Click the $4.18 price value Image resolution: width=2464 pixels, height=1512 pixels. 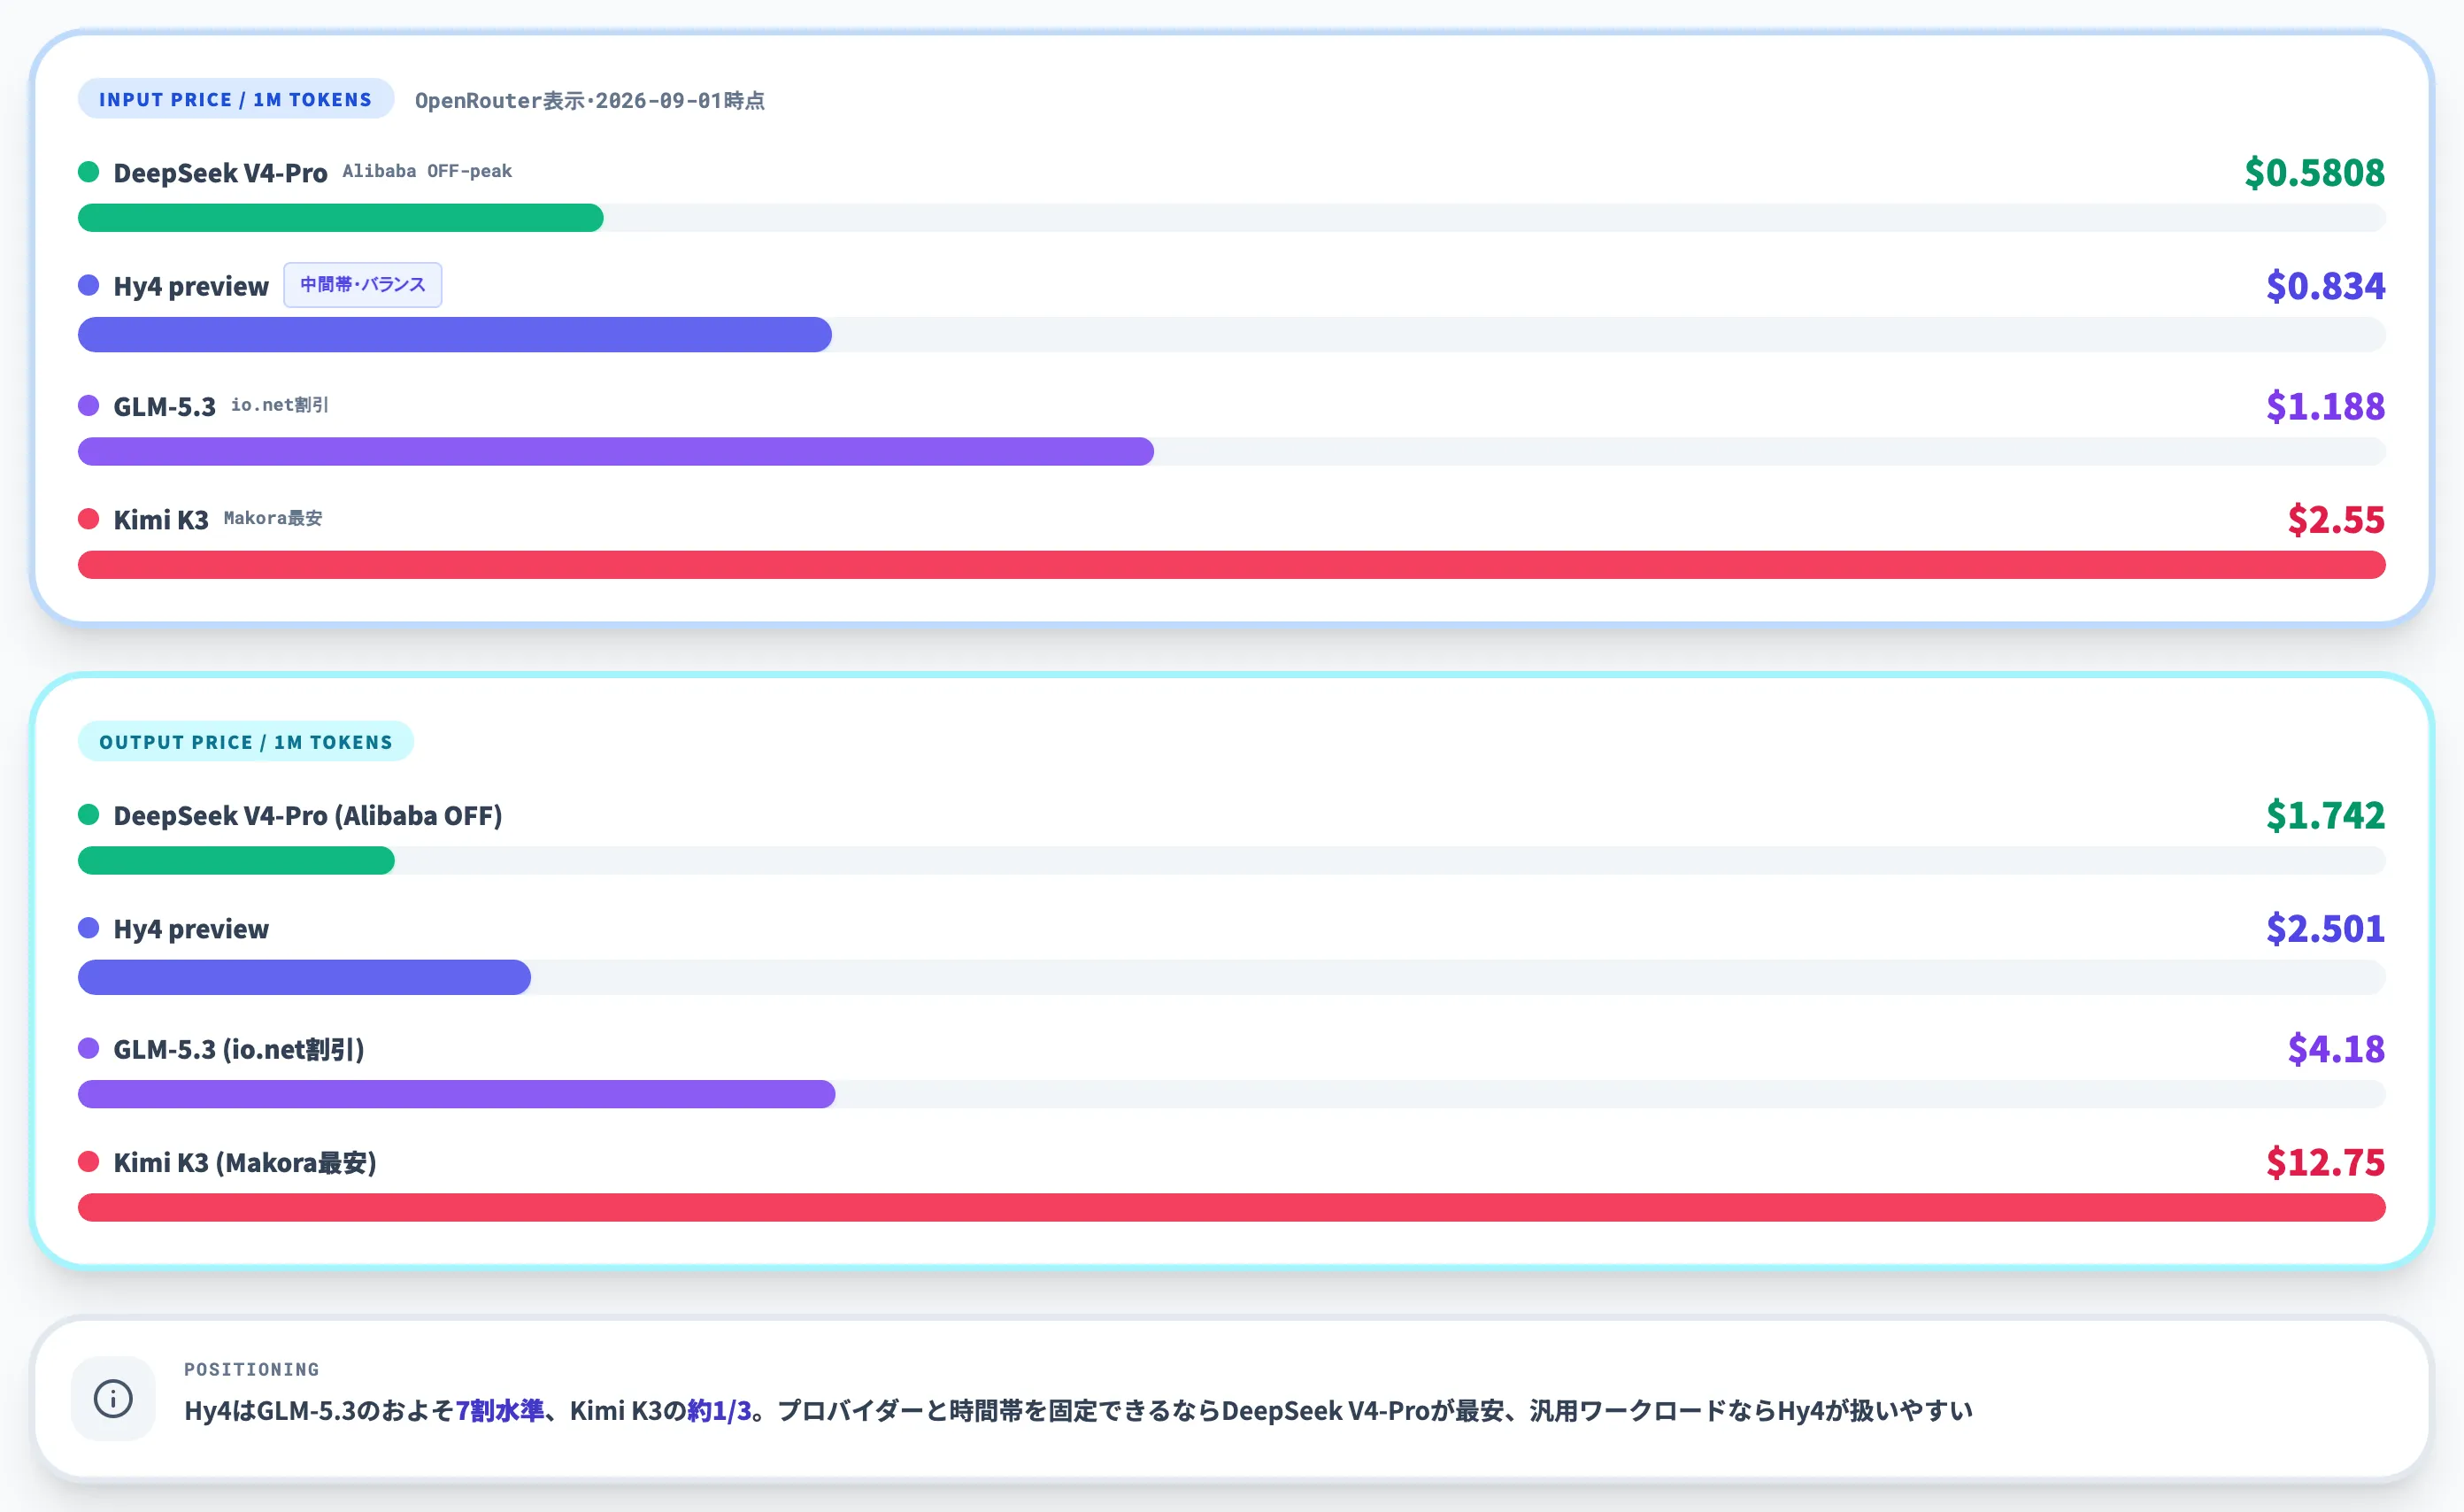[x=2336, y=1049]
